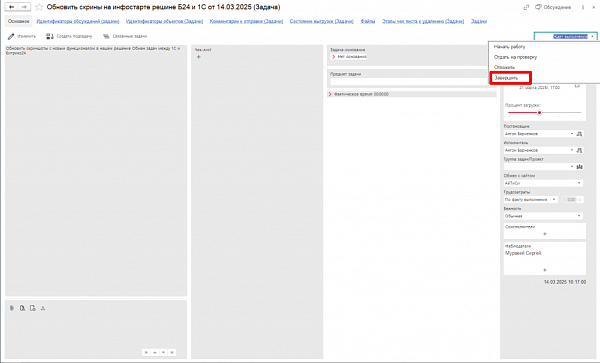Adjust the Процент загрузки slider handle
The height and width of the screenshot is (363, 600).
click(539, 113)
